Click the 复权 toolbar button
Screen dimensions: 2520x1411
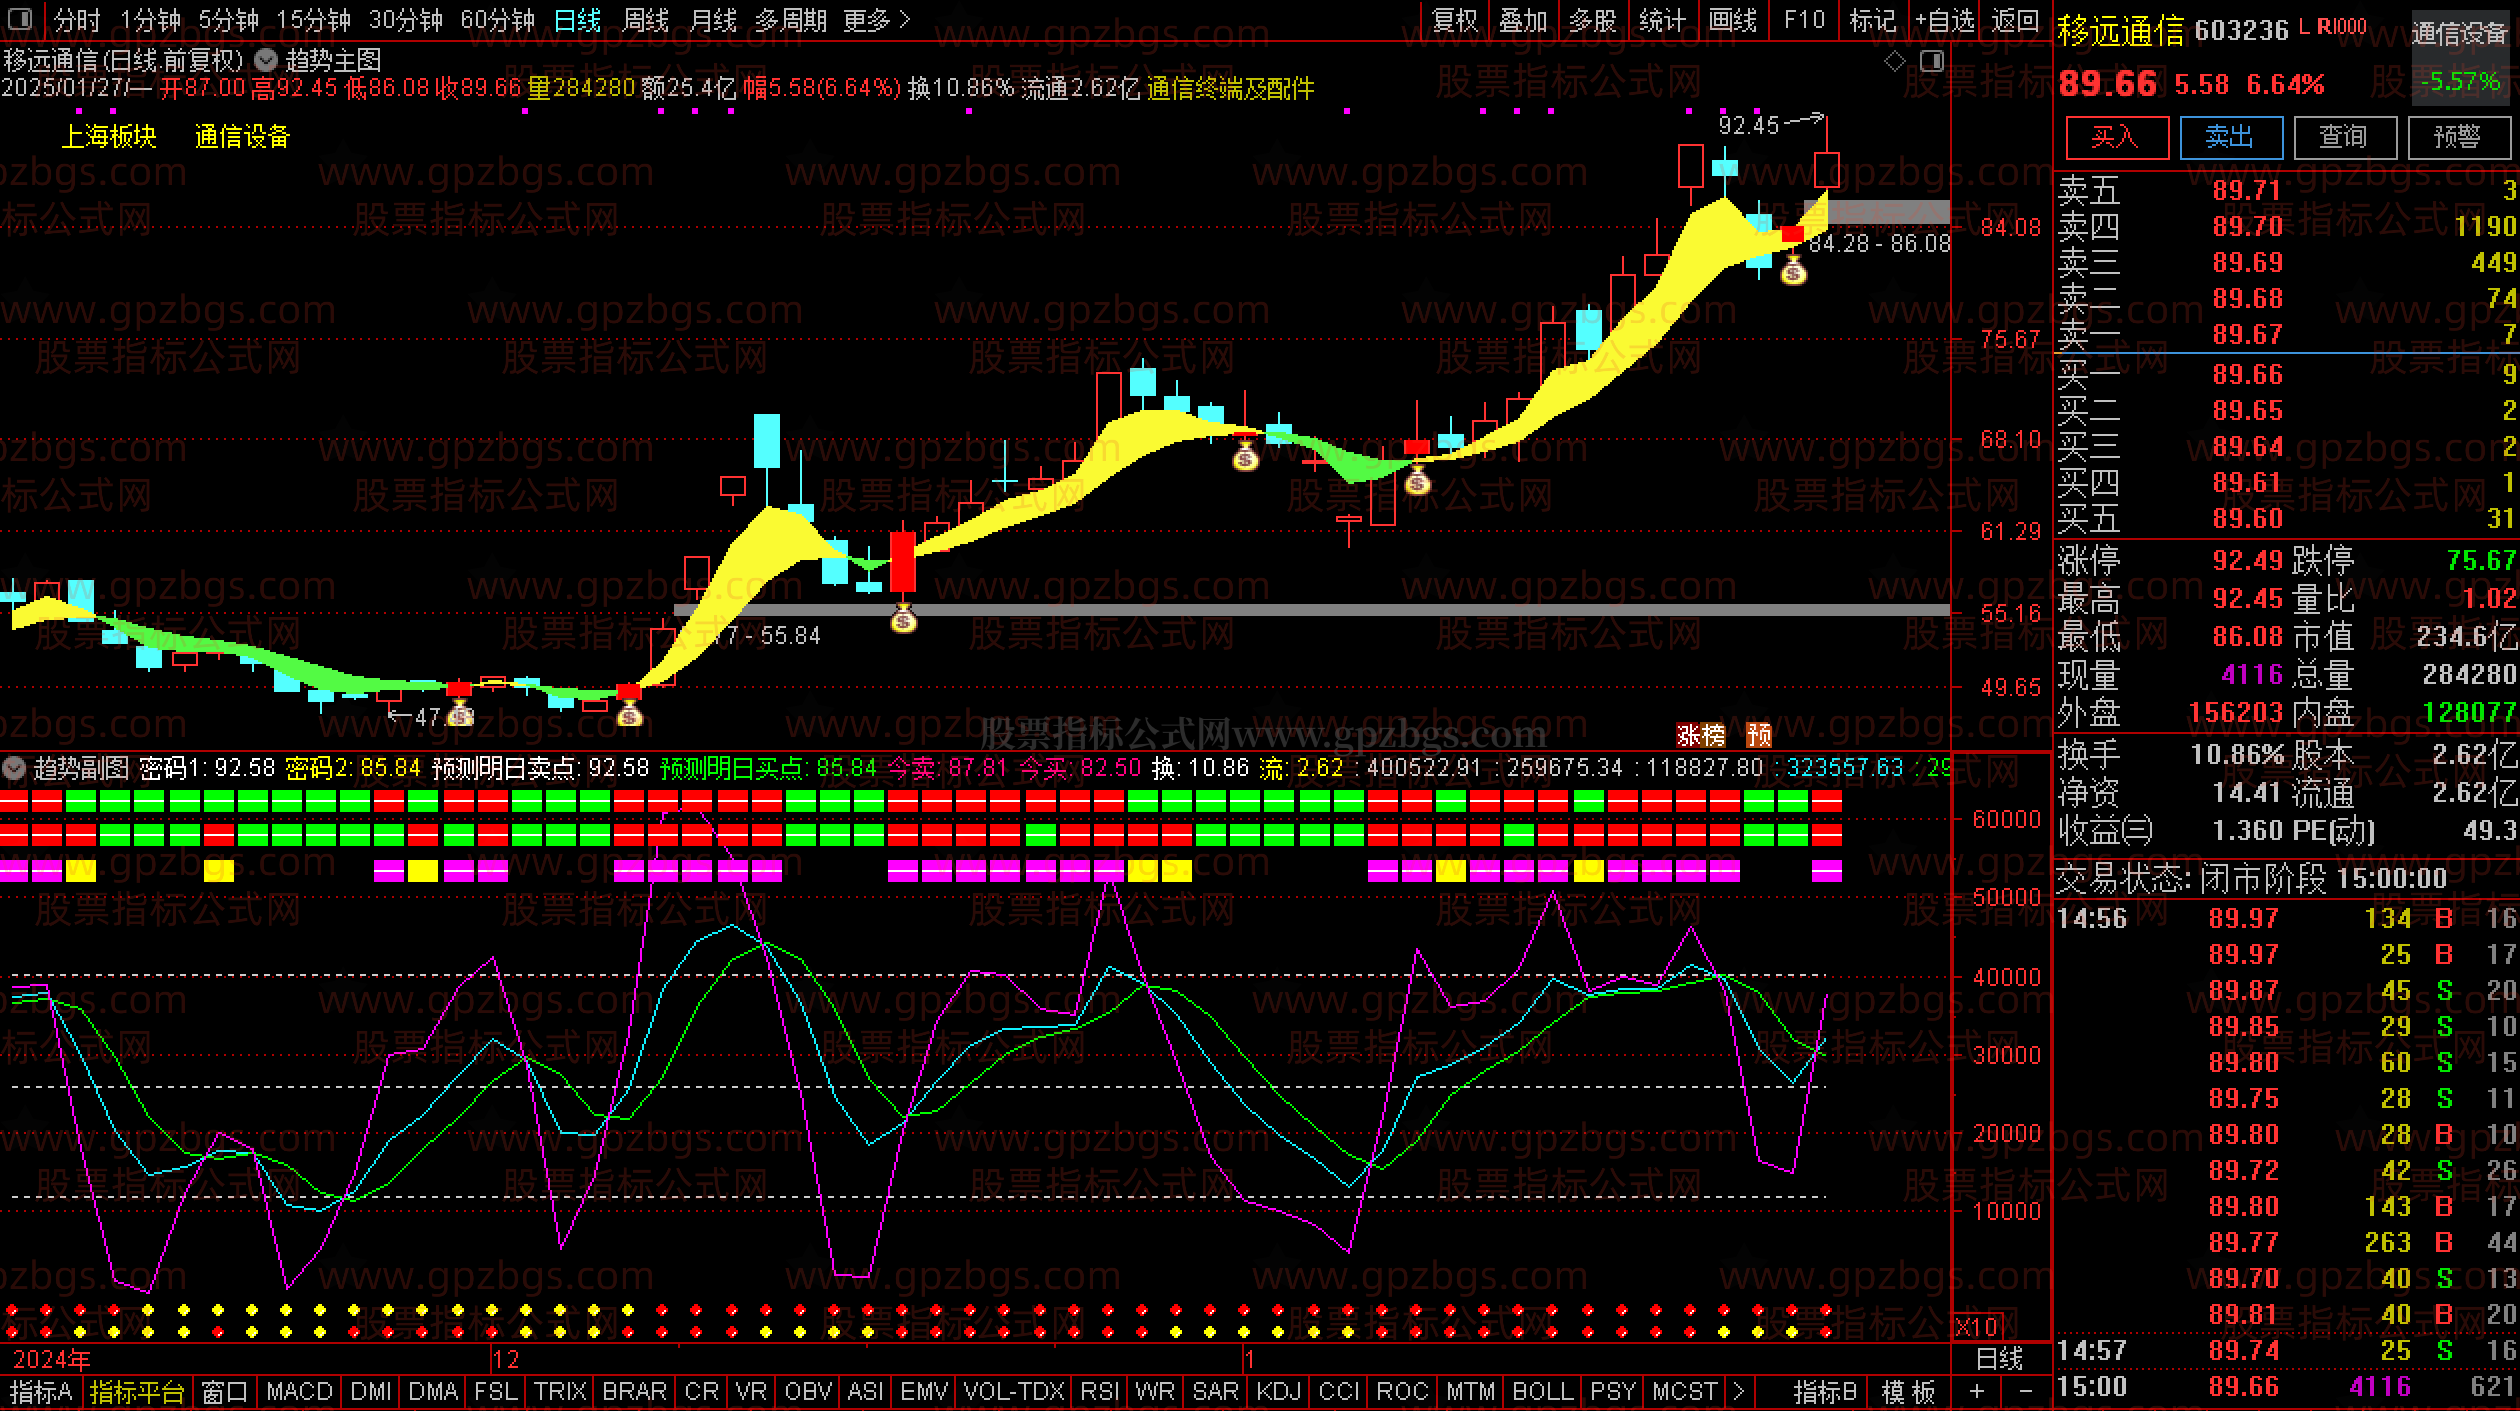click(x=1455, y=20)
